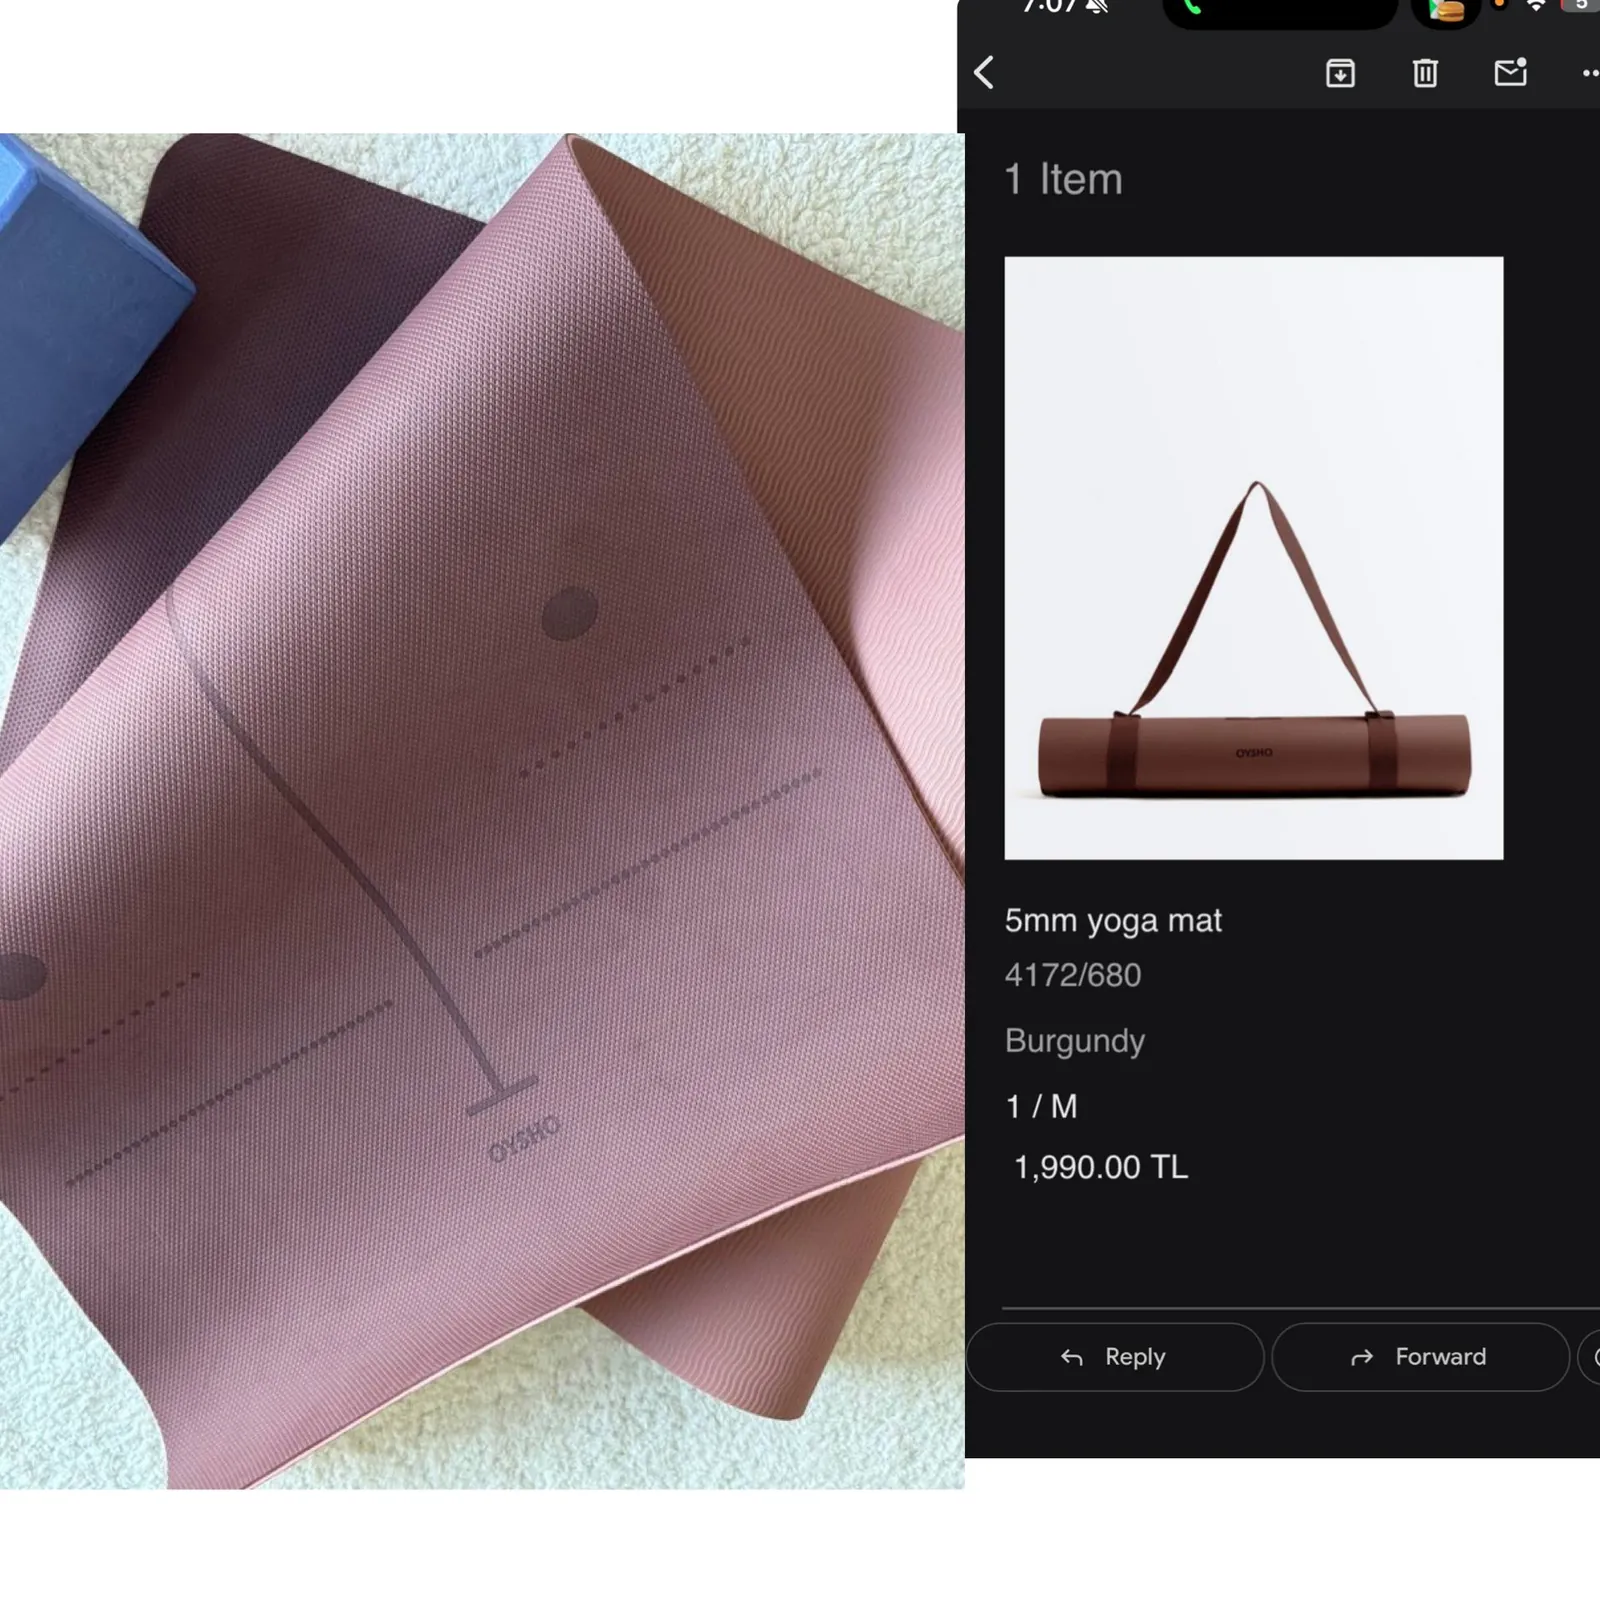
Task: Go back using the left arrow
Action: 984,73
